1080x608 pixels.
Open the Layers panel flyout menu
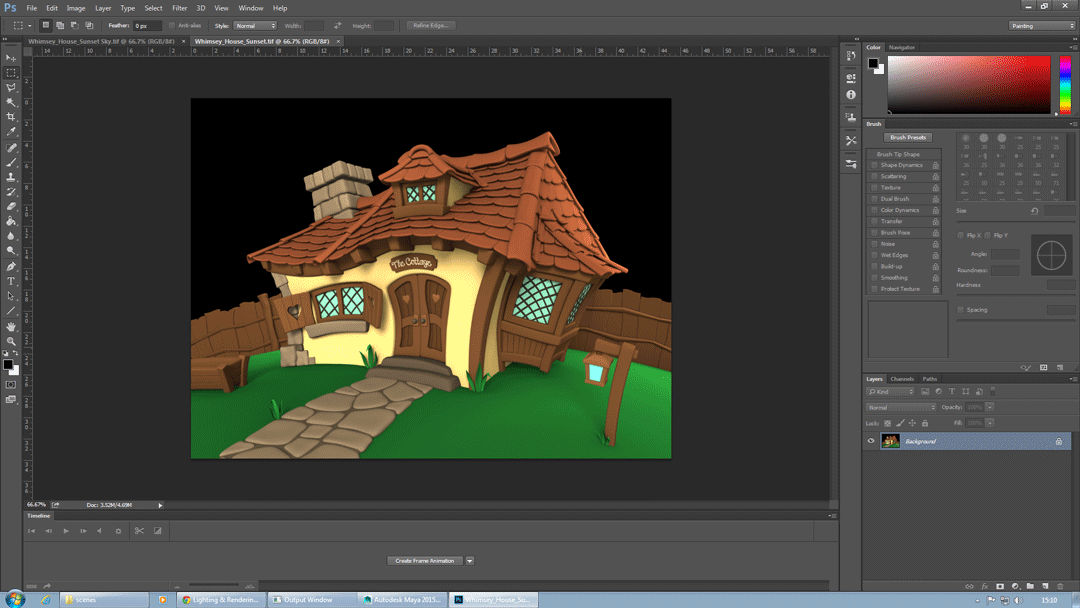point(1072,379)
